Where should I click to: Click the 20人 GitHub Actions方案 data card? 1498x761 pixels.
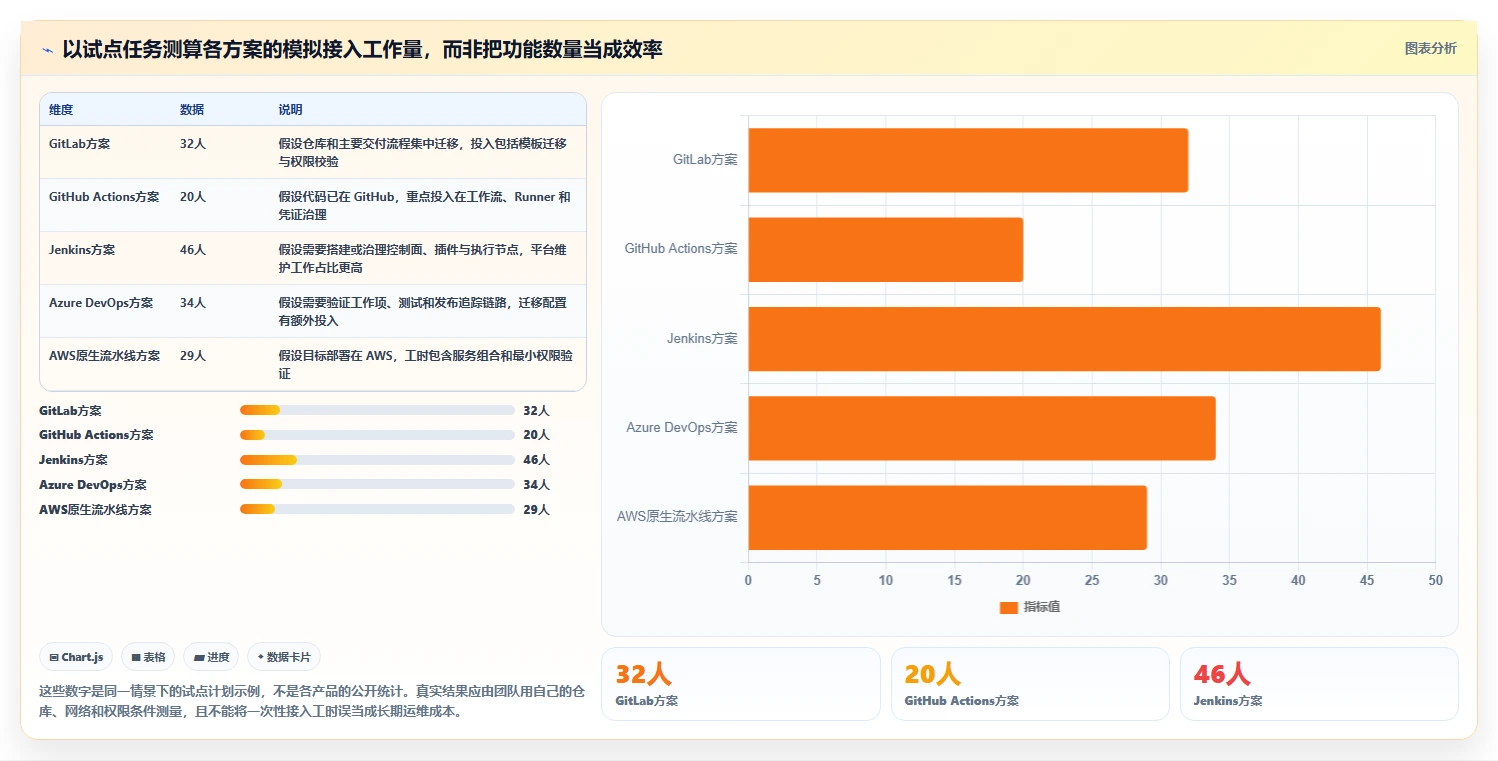[1030, 684]
